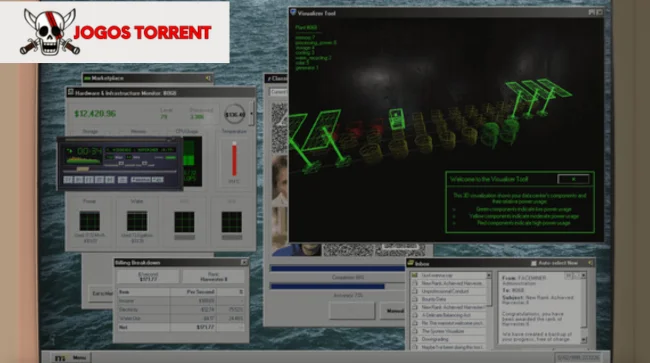The height and width of the screenshot is (363, 650).
Task: Click the Marketplace window title icon
Action: pos(87,78)
